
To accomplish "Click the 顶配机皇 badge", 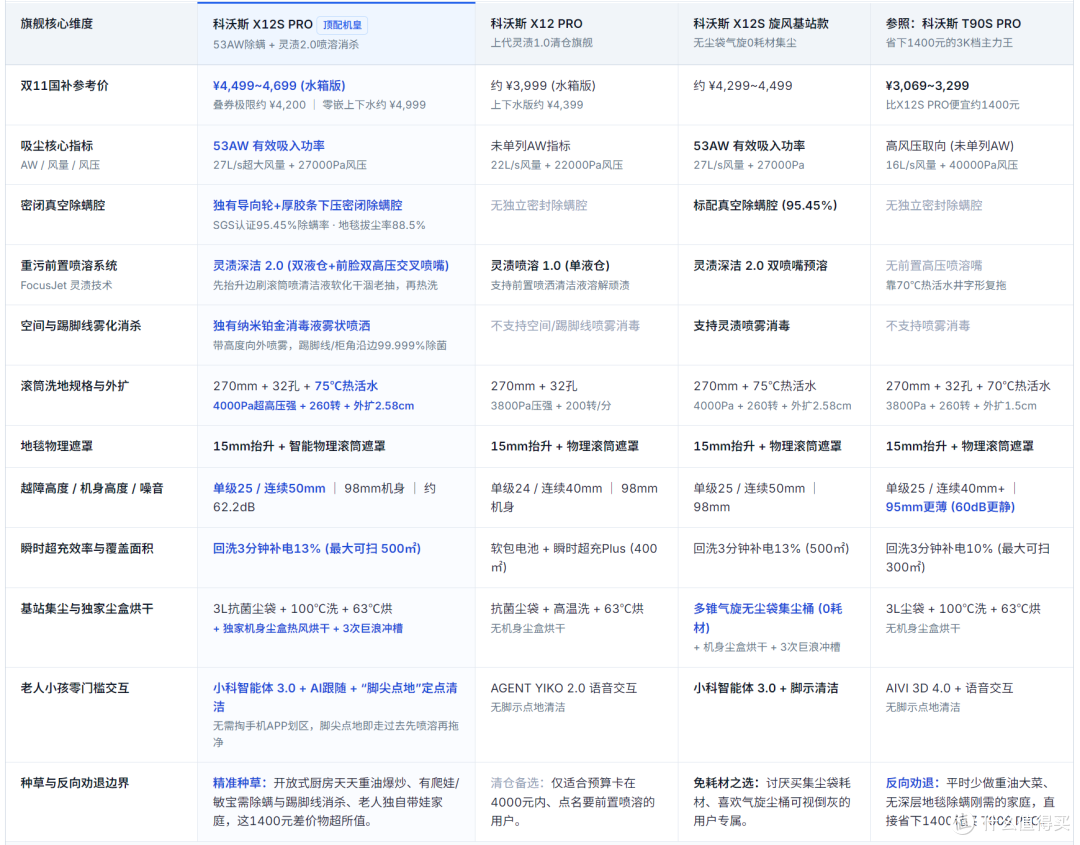I will [x=342, y=25].
